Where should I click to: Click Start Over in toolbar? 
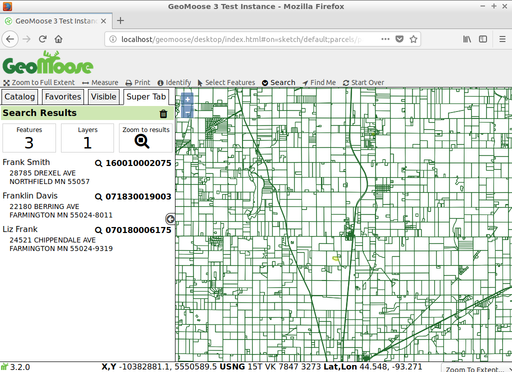coord(363,82)
